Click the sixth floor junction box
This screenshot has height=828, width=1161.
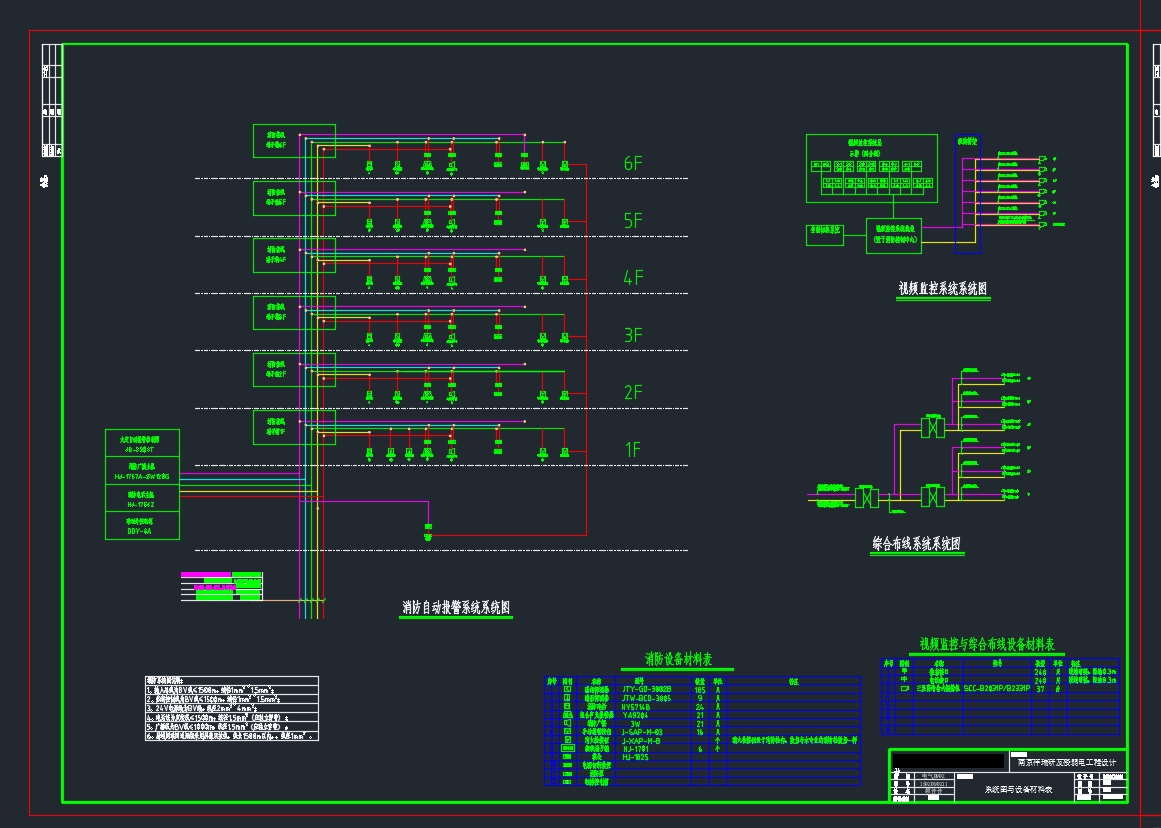click(293, 141)
